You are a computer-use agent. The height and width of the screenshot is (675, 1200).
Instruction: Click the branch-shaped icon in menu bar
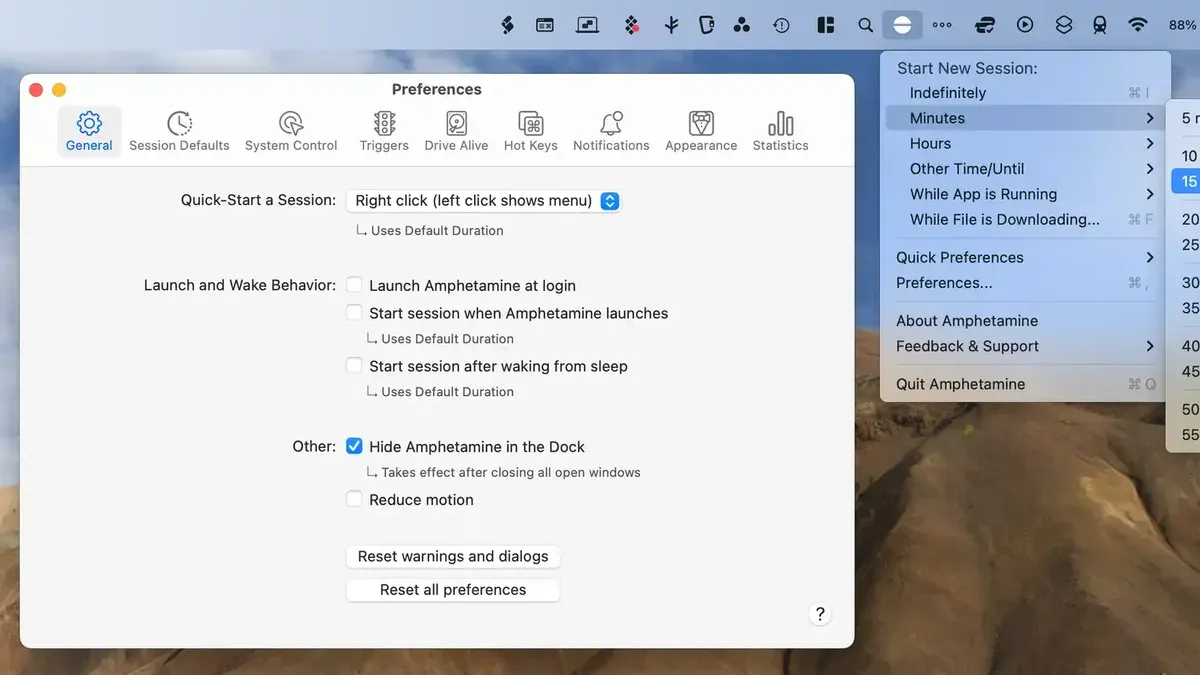(672, 25)
